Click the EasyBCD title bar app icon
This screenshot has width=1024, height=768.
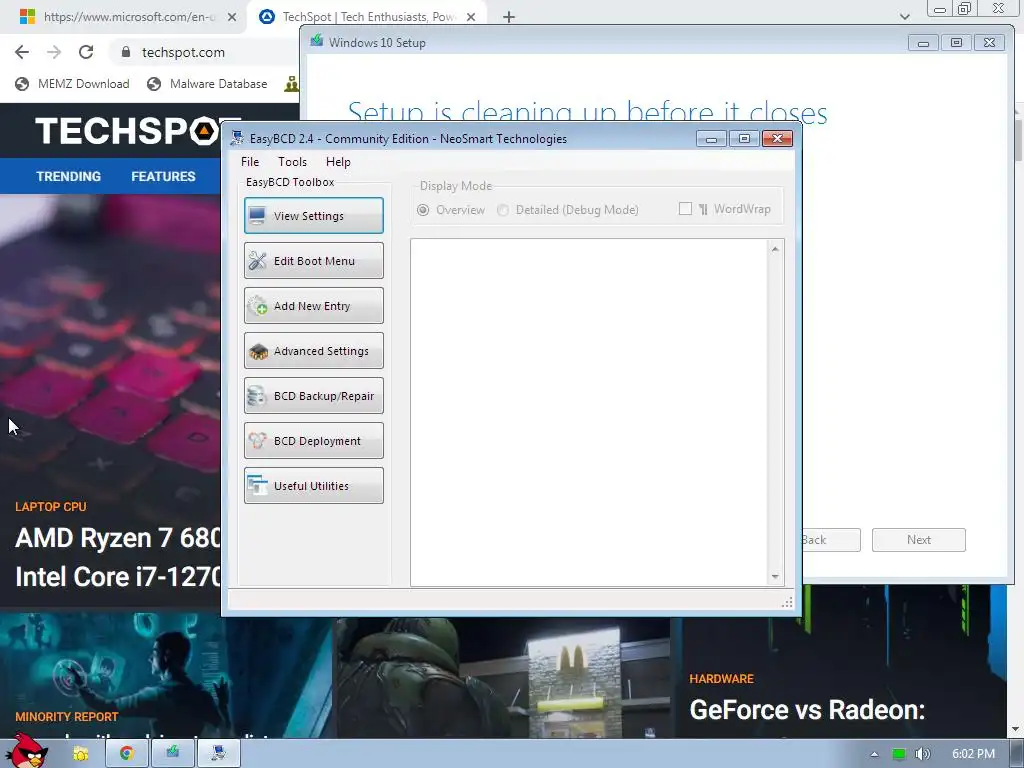(x=237, y=138)
